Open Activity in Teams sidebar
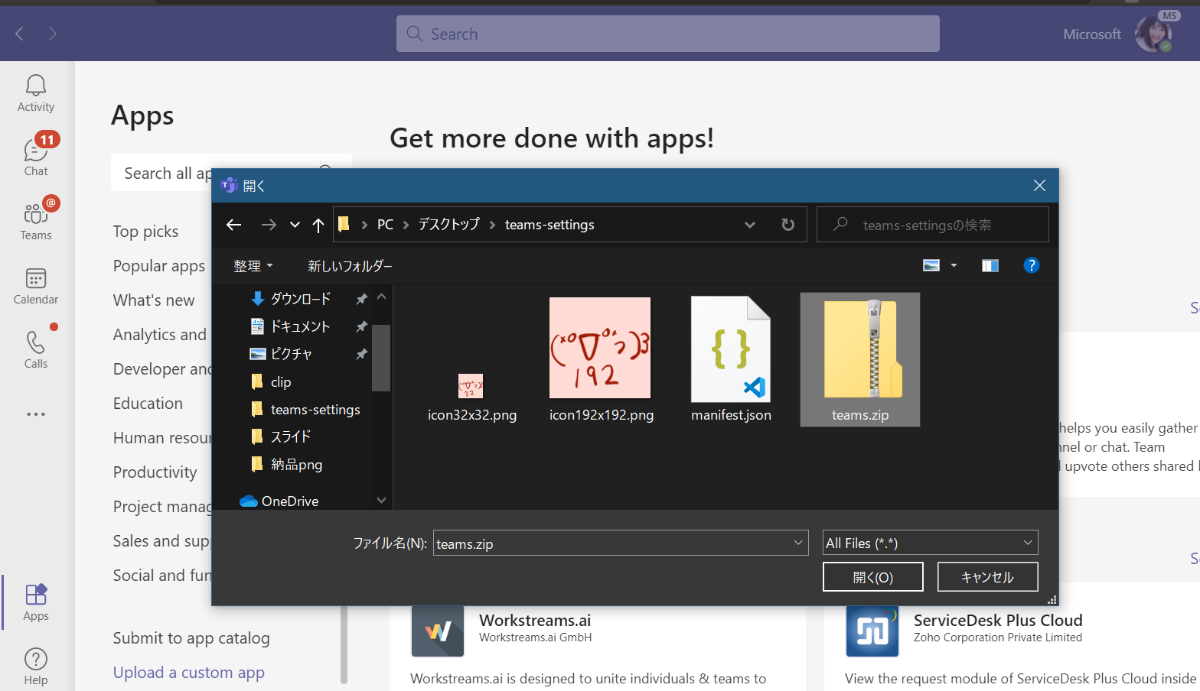Image resolution: width=1200 pixels, height=691 pixels. (x=36, y=93)
